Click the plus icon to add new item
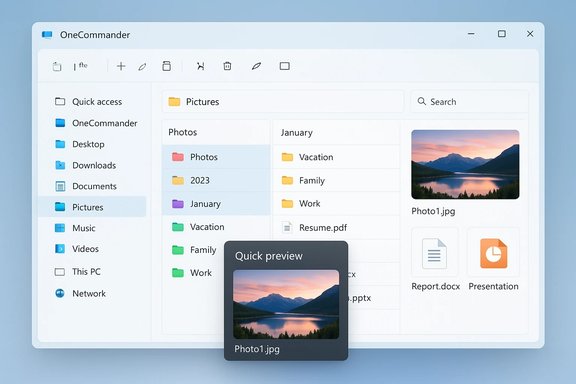This screenshot has width=576, height=384. click(x=121, y=66)
